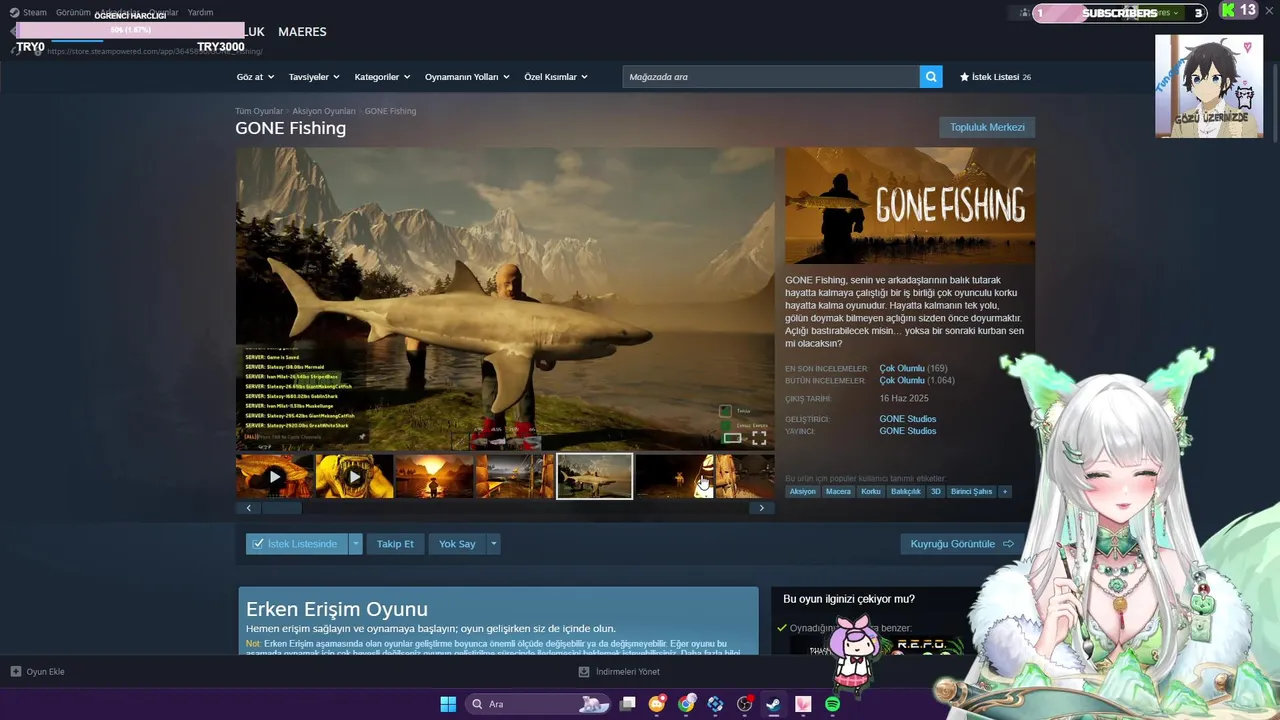The width and height of the screenshot is (1280, 720).
Task: Select the Macera tag
Action: [838, 491]
